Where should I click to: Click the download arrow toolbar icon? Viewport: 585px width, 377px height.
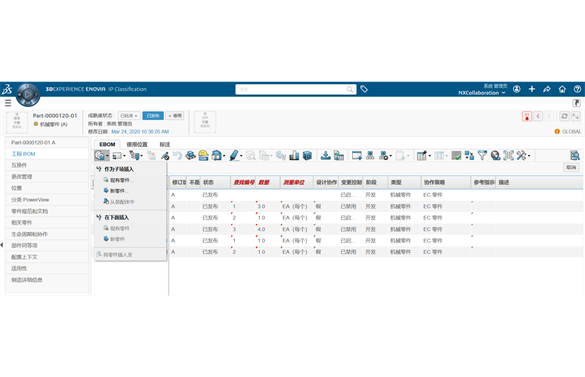(325, 155)
